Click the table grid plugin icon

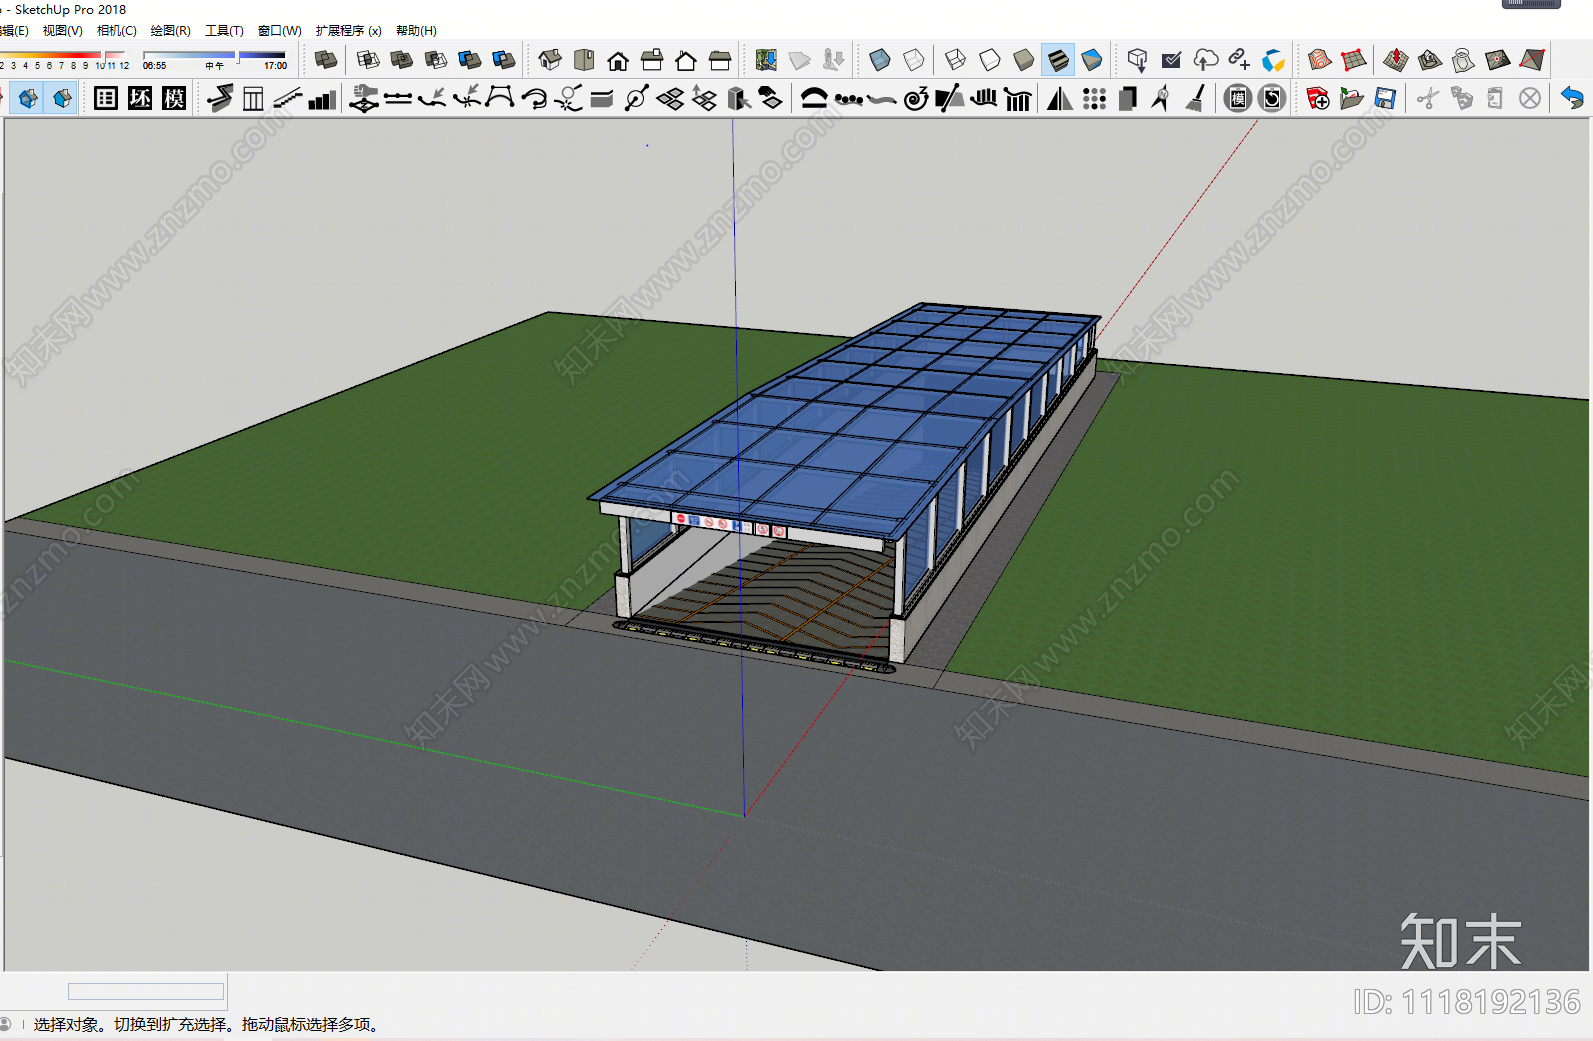106,98
